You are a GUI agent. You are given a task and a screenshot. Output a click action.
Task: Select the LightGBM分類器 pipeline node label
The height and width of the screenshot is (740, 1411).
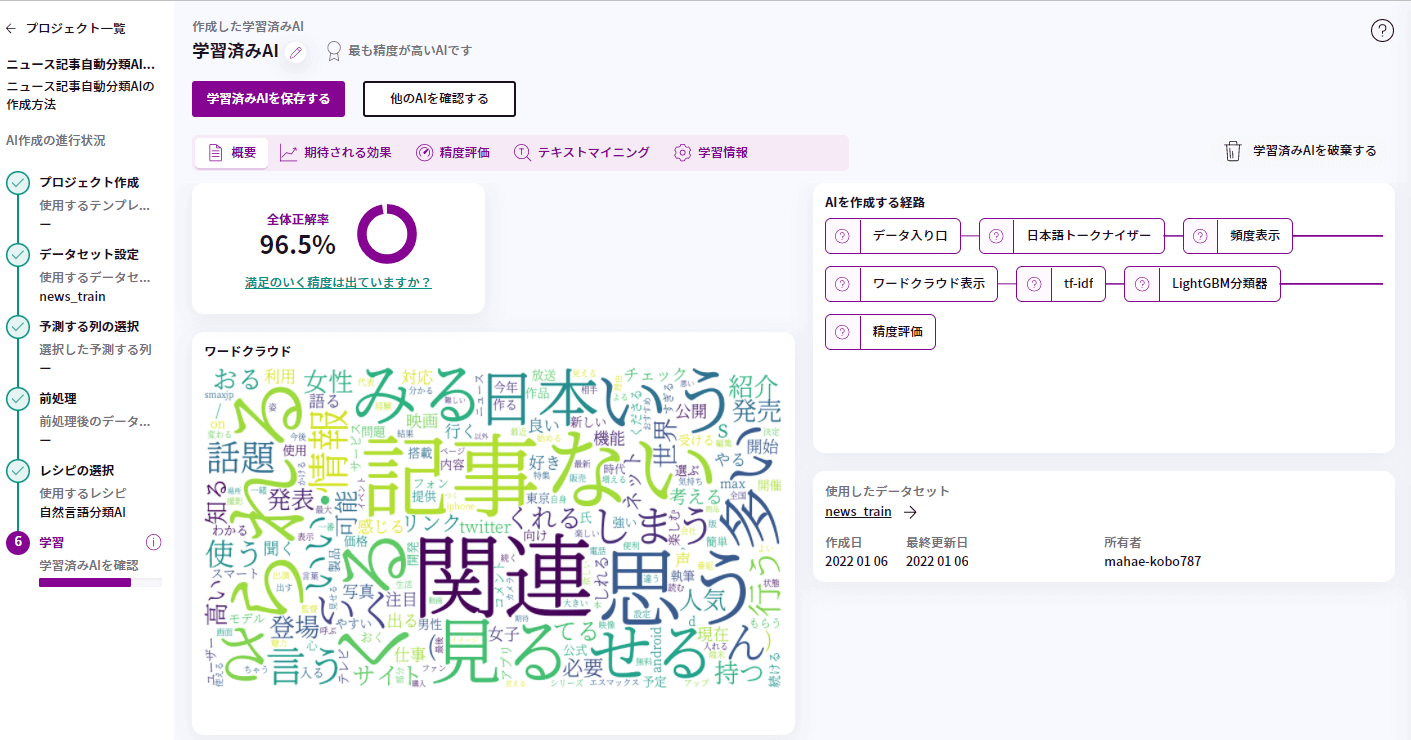(x=1220, y=284)
